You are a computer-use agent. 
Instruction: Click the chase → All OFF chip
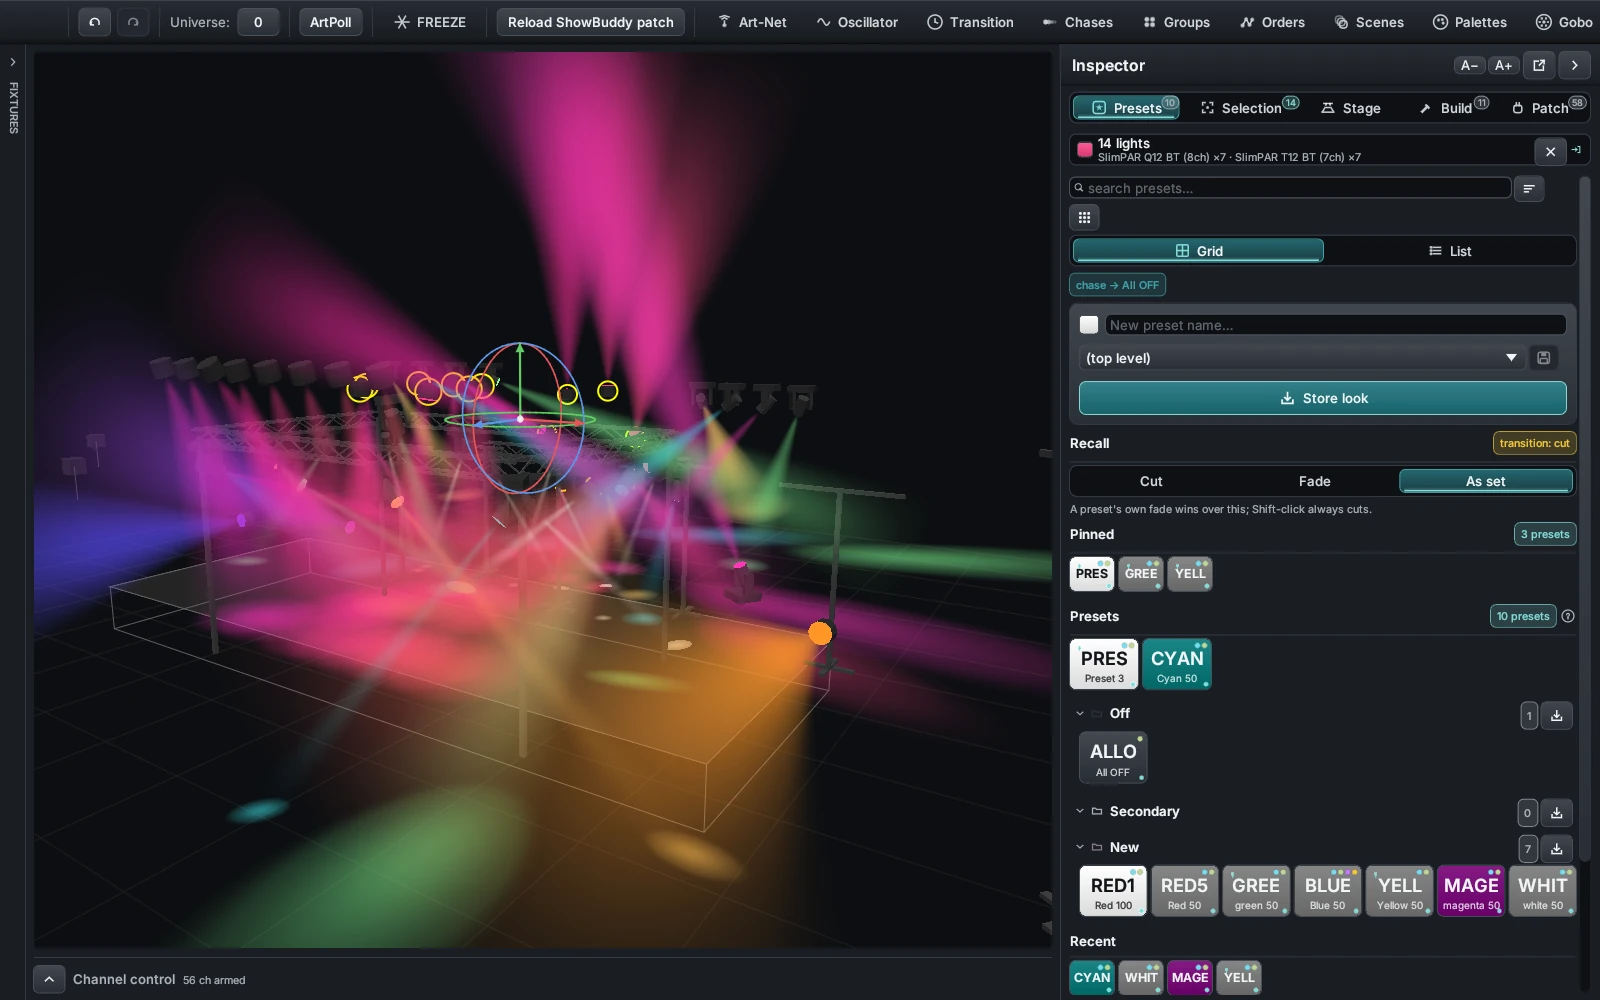click(x=1117, y=285)
